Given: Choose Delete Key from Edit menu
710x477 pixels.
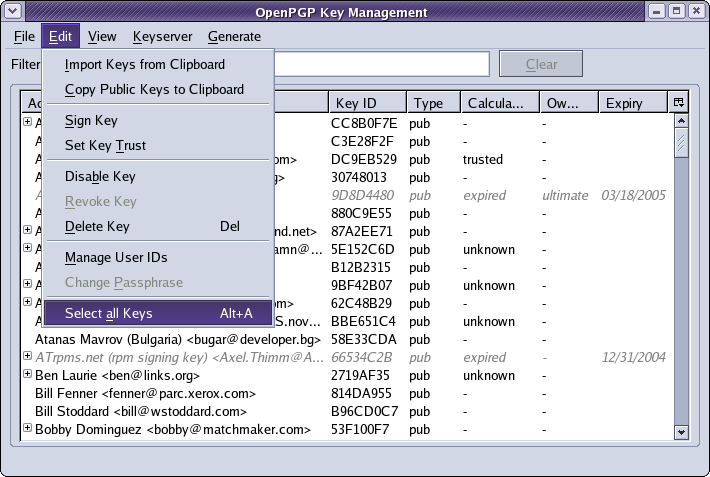Looking at the screenshot, I should [x=158, y=226].
